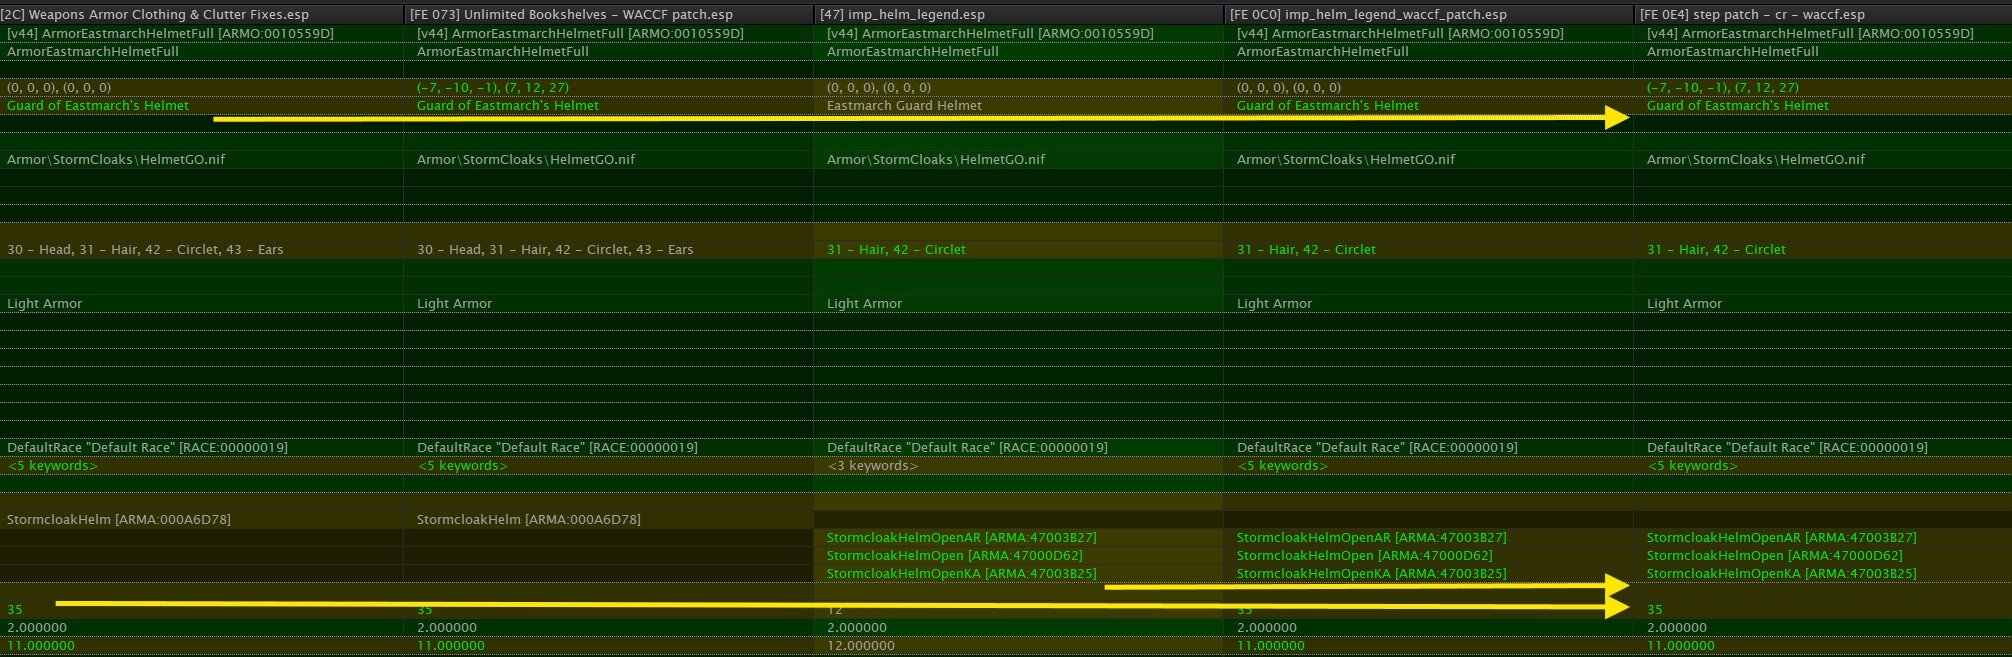Select "31 – Hair, 42 – Circlet" in step patch column

click(x=1715, y=250)
